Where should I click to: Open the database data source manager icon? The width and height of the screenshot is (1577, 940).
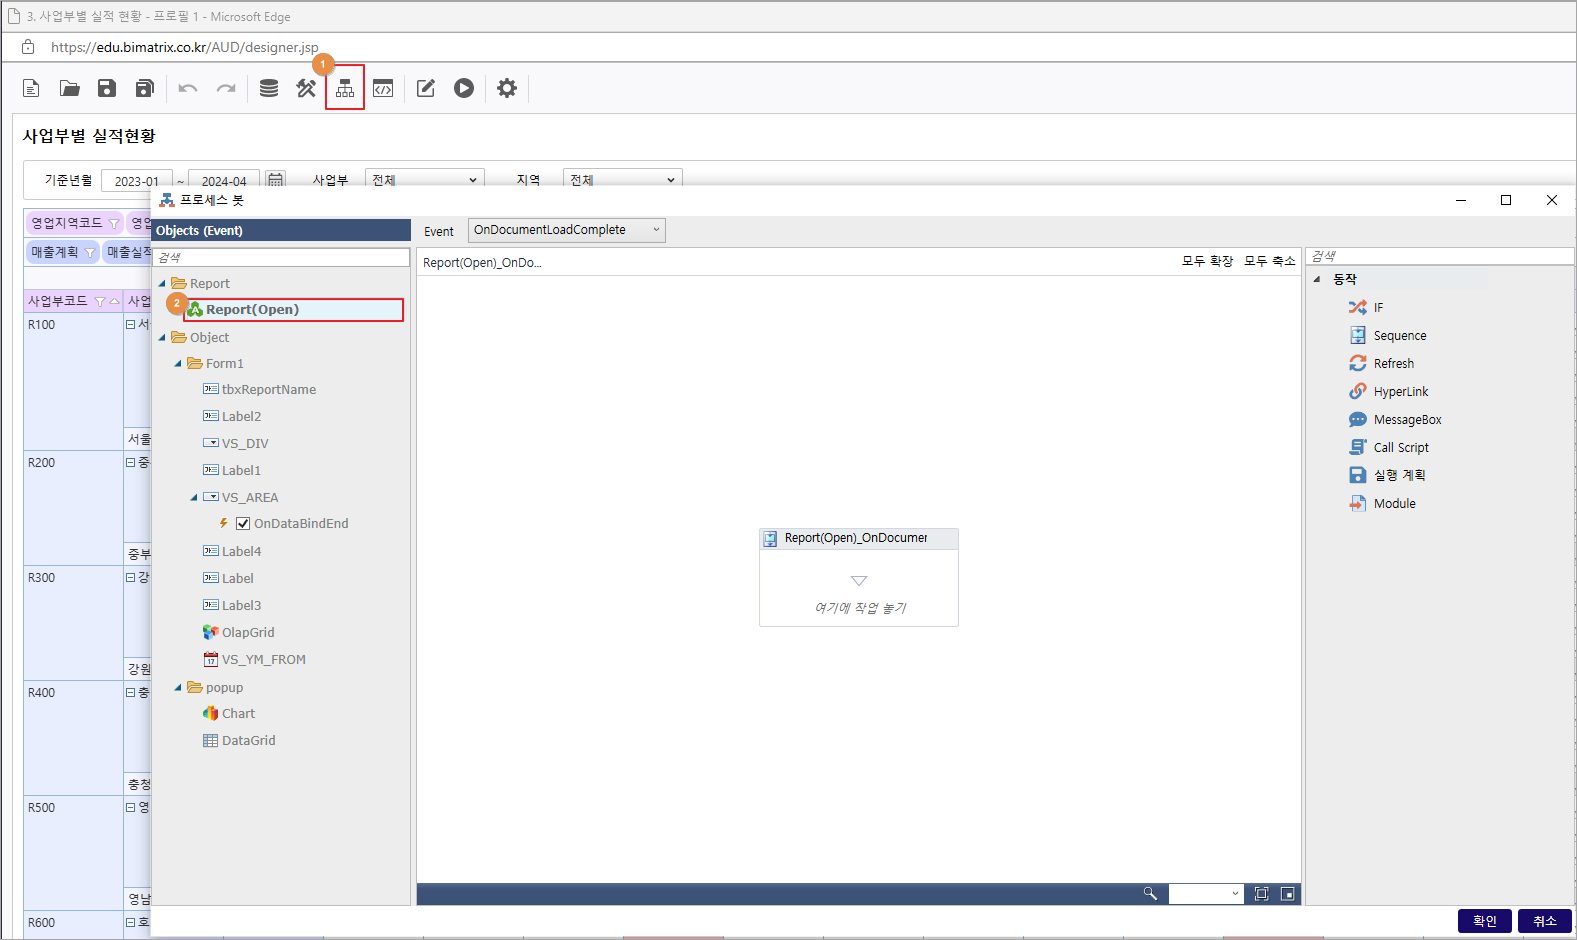click(269, 88)
